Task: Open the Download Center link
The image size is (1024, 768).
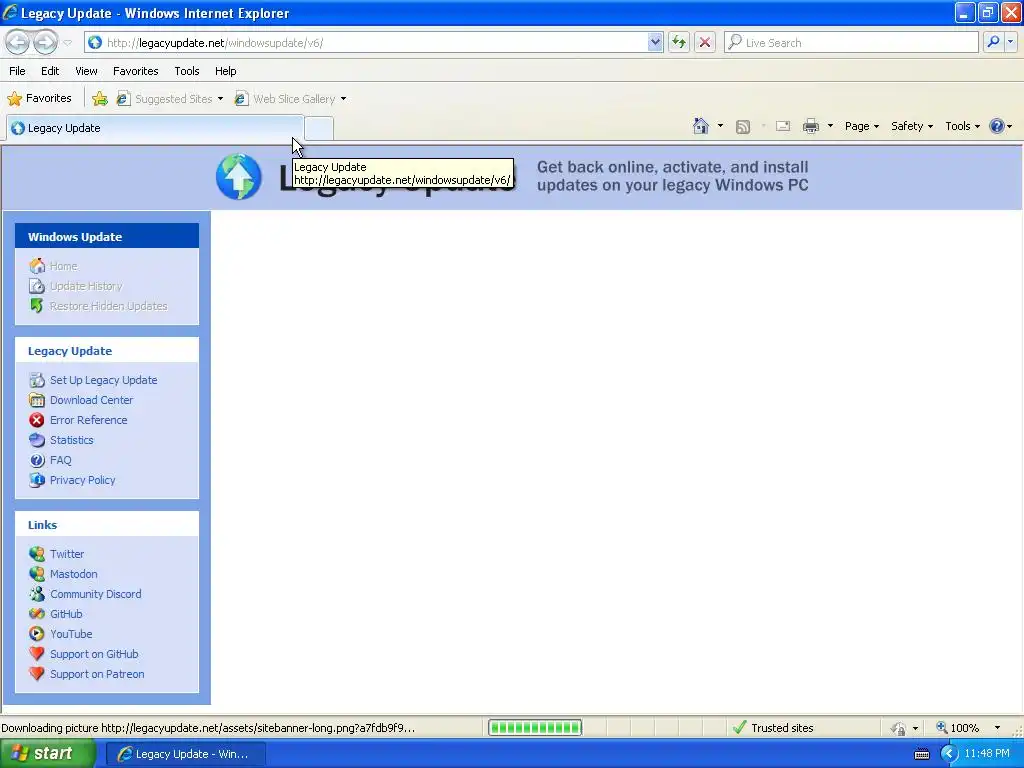Action: pyautogui.click(x=91, y=400)
